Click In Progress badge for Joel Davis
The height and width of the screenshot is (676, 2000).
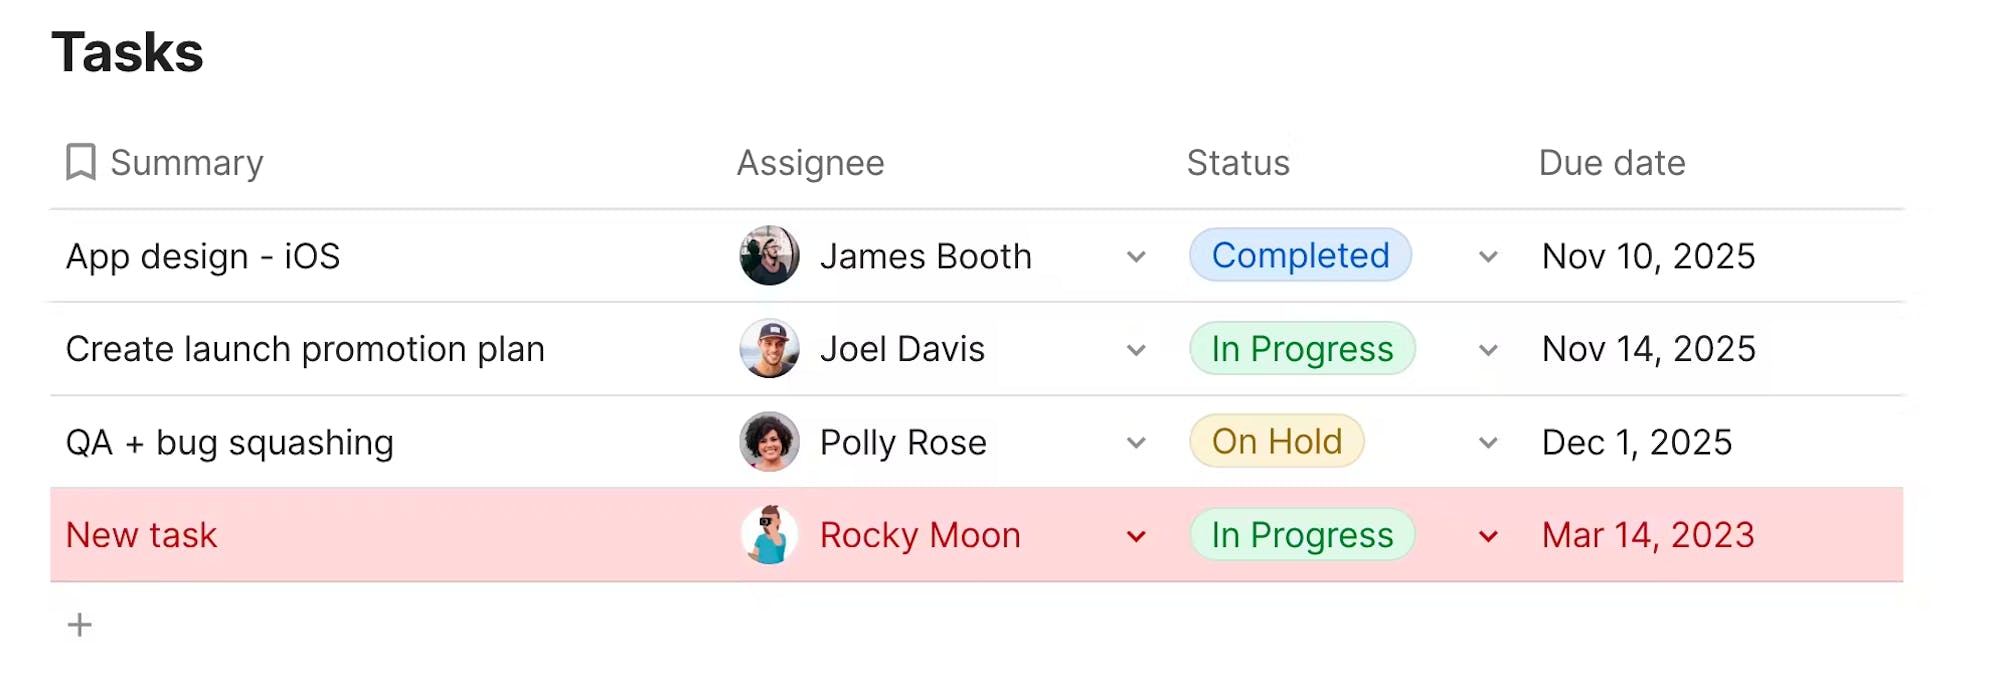[x=1302, y=348]
